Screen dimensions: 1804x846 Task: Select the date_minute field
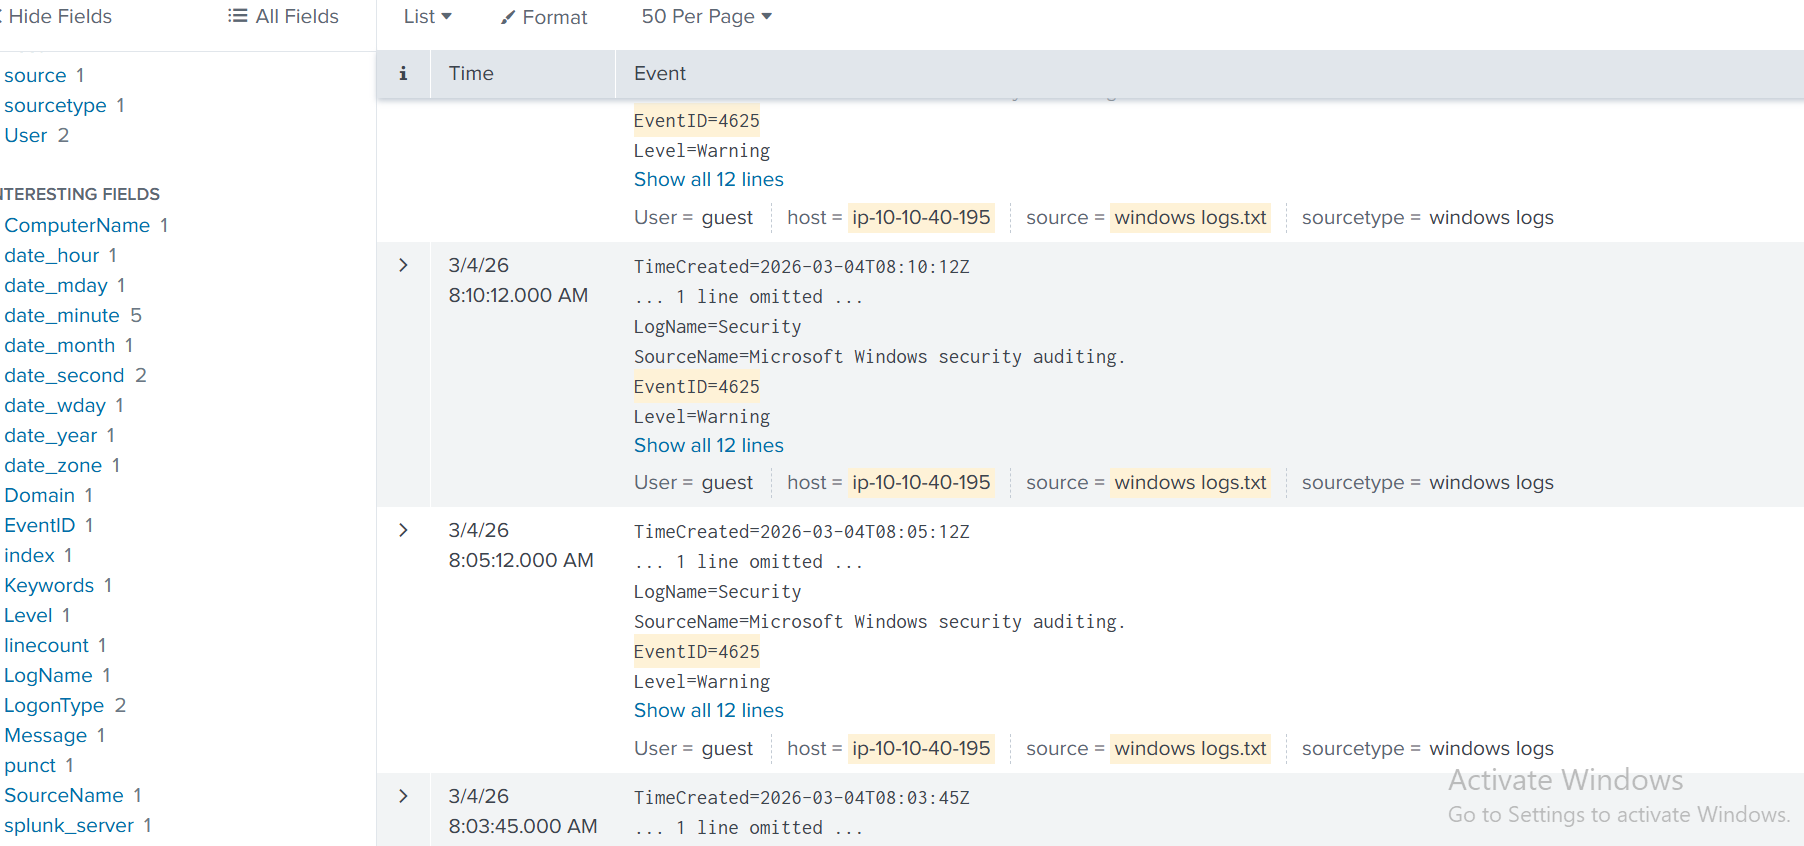pos(62,316)
